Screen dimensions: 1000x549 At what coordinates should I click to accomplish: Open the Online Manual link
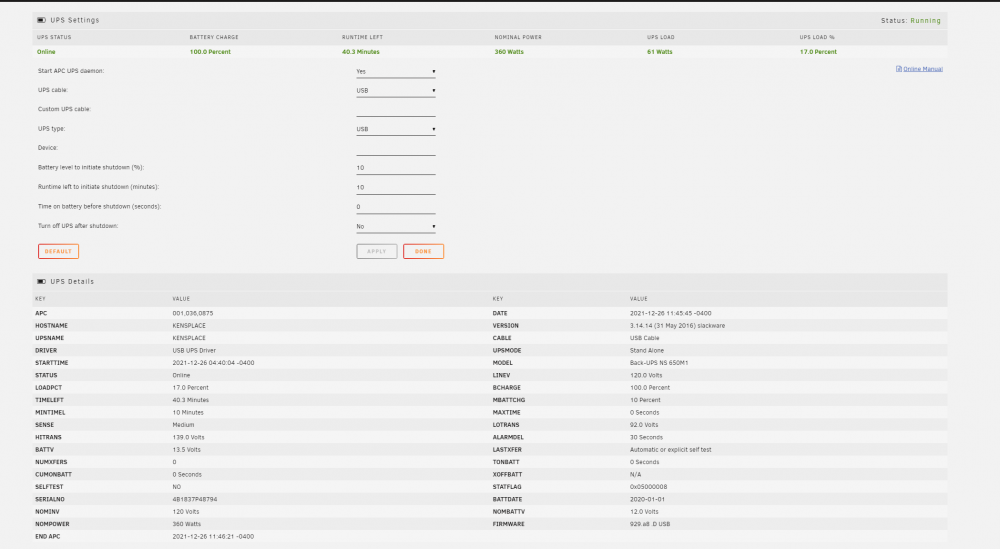coord(922,69)
